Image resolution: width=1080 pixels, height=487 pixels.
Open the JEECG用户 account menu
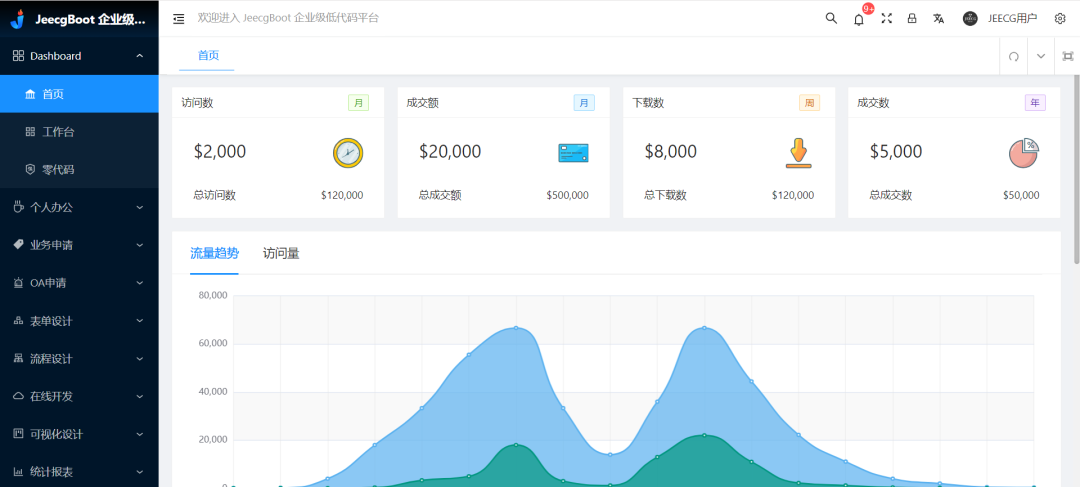click(1000, 18)
